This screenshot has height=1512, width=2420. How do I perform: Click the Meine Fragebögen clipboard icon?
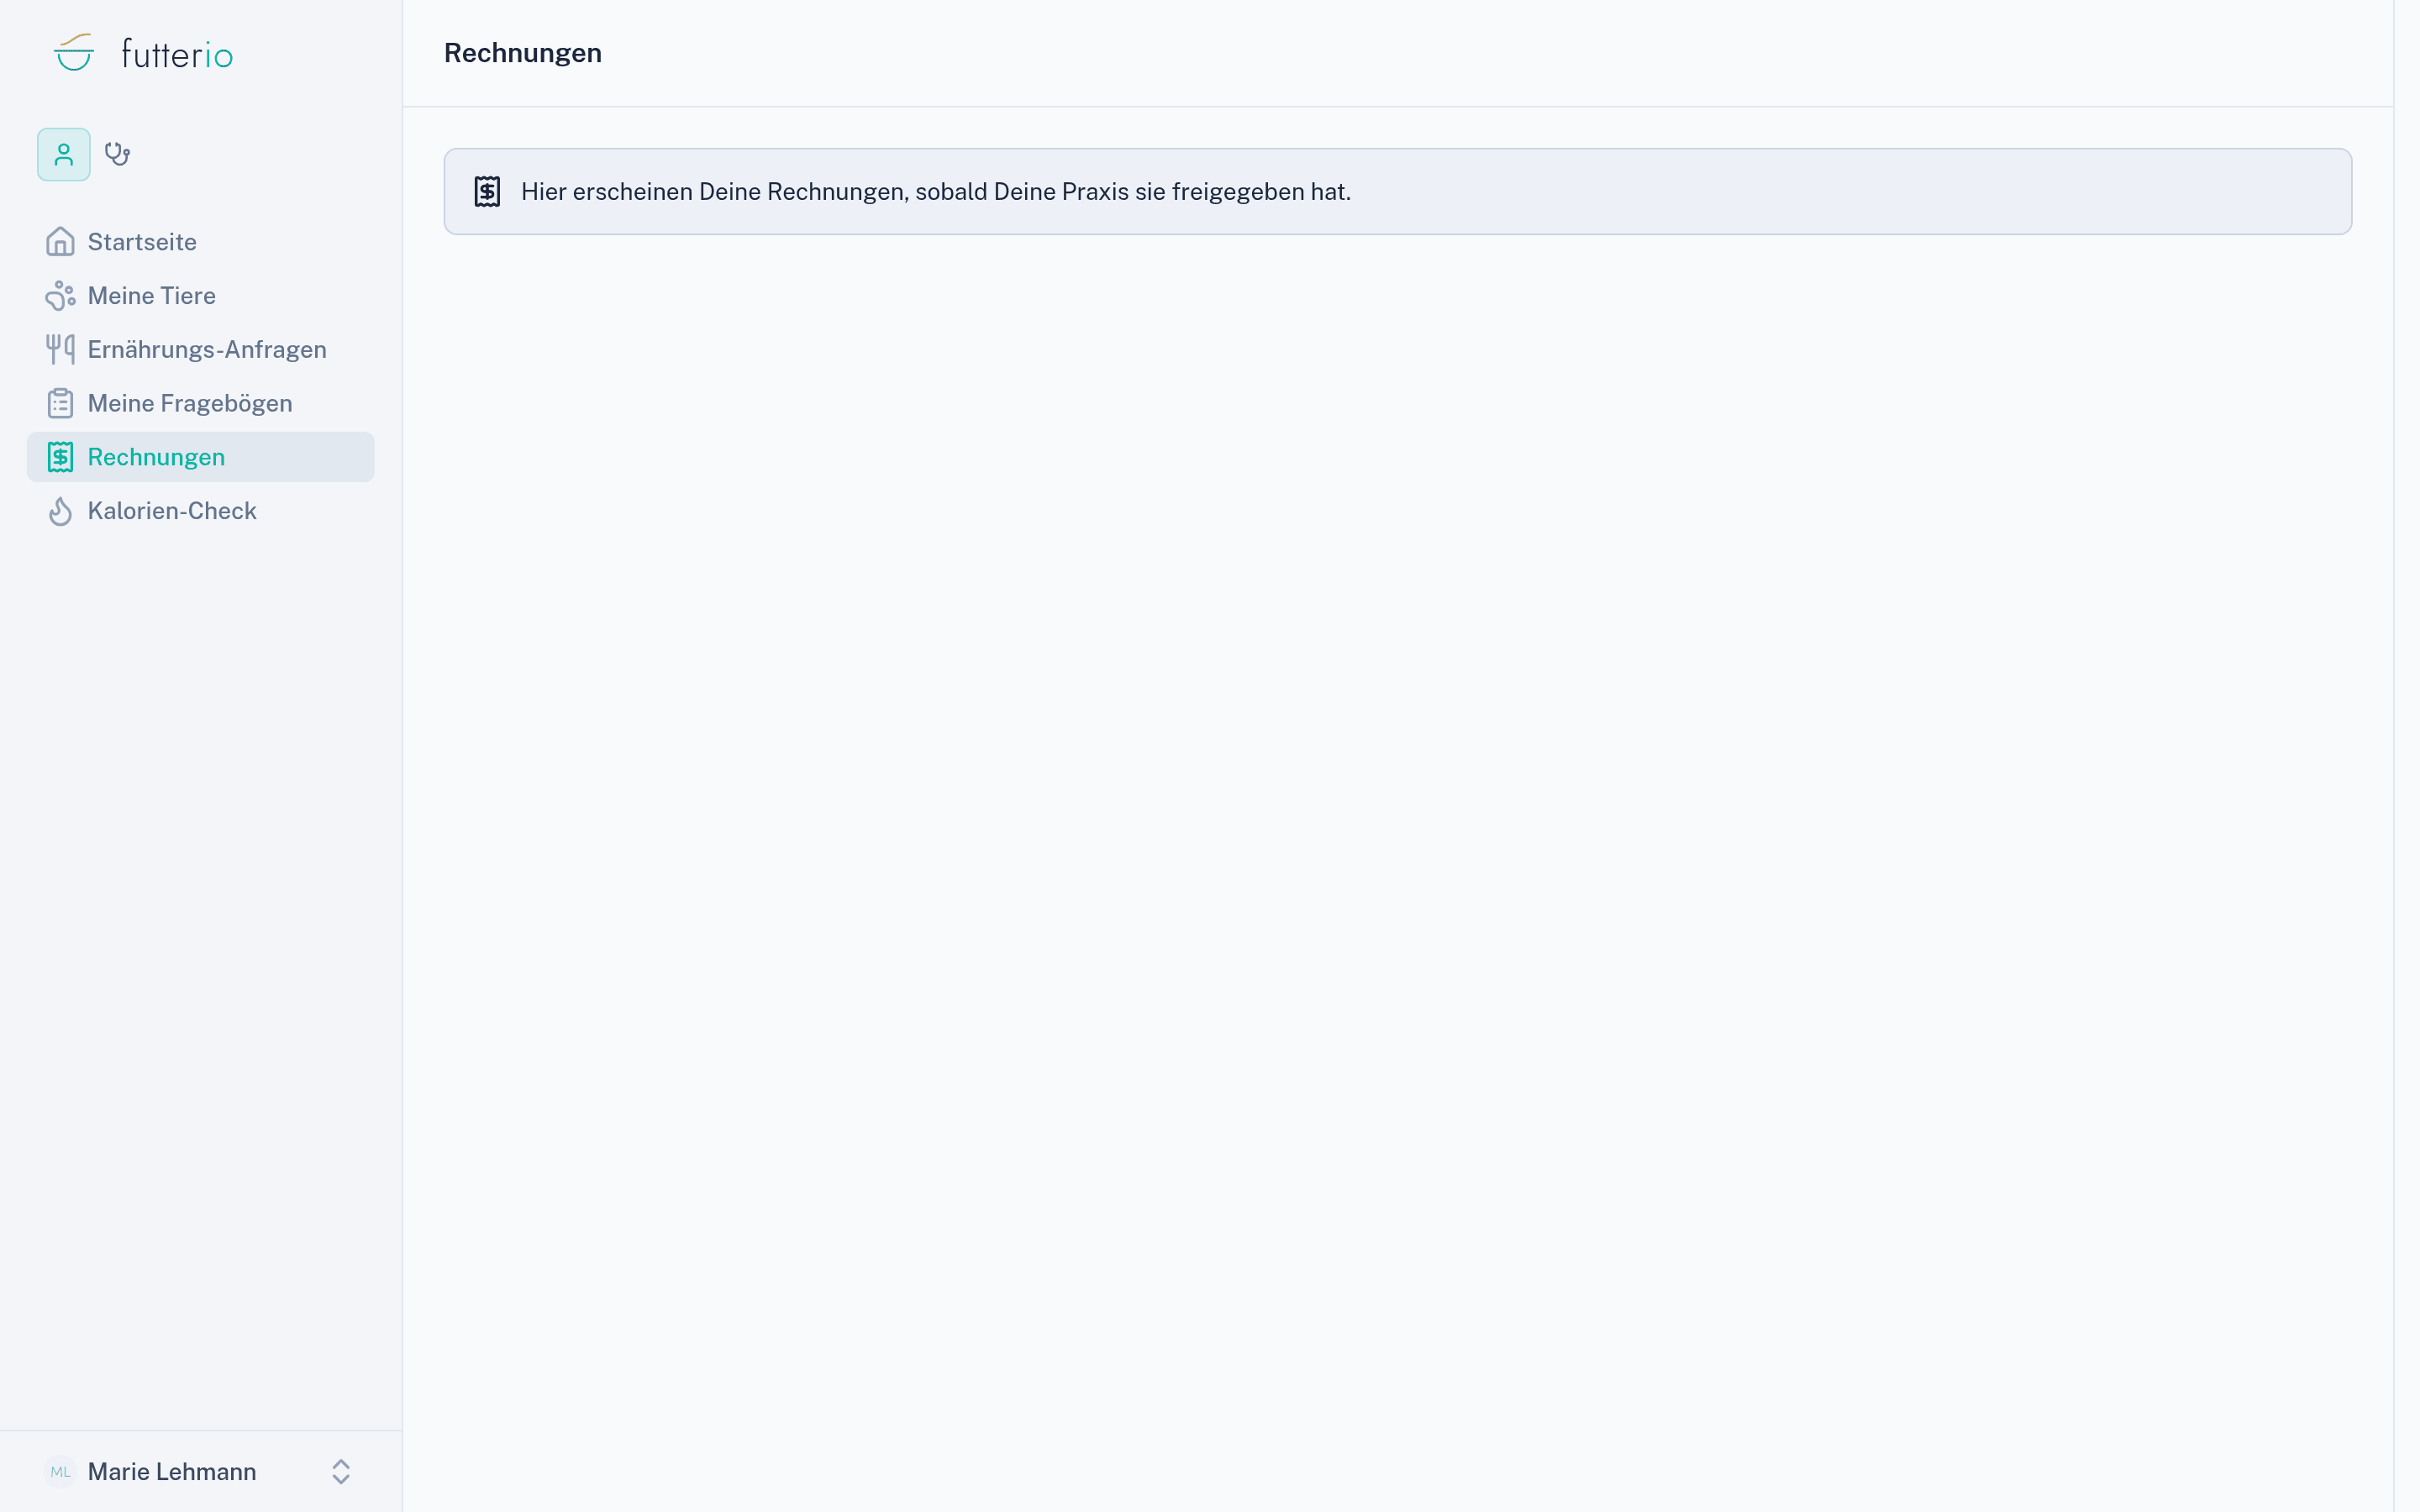[60, 403]
